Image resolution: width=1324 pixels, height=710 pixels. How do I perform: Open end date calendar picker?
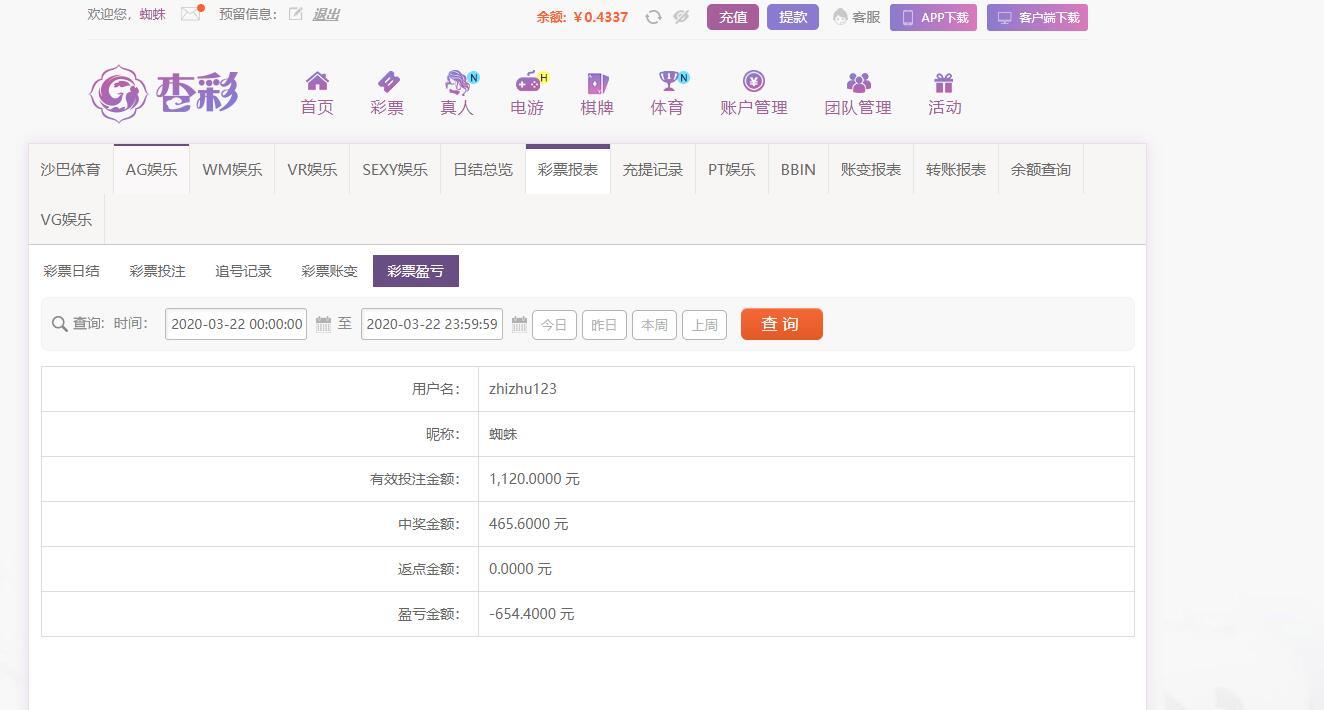point(519,324)
